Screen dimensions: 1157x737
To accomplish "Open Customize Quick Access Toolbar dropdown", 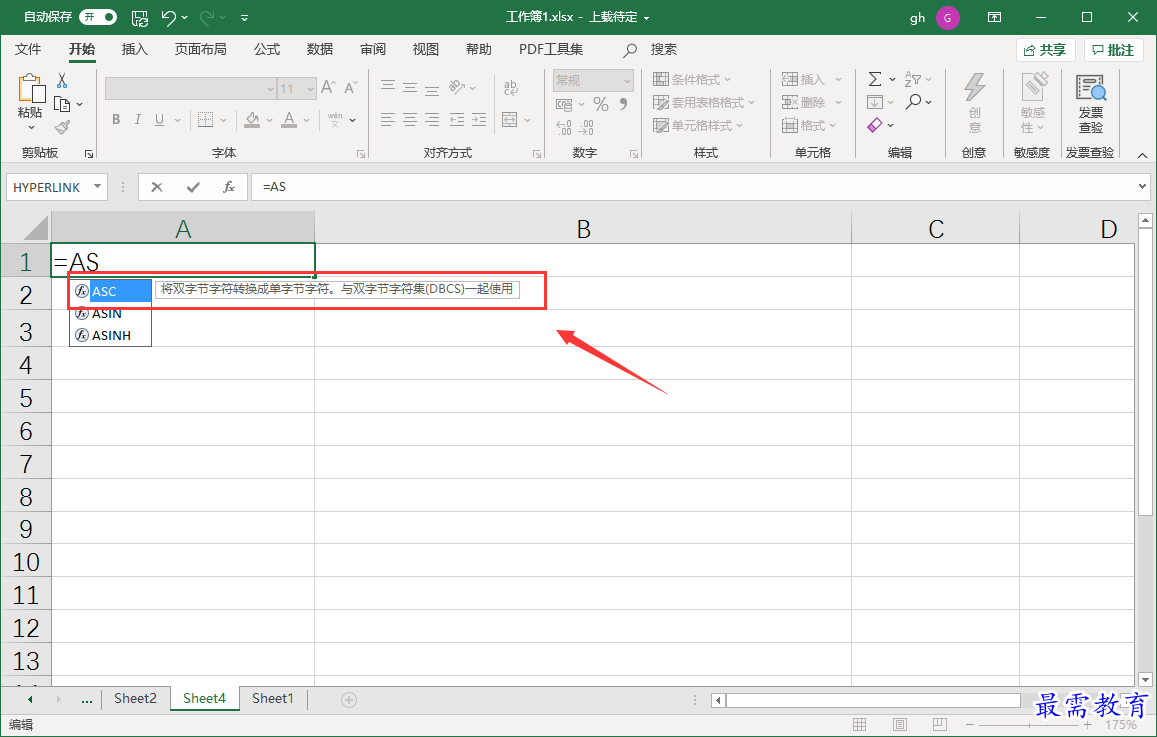I will [x=244, y=18].
